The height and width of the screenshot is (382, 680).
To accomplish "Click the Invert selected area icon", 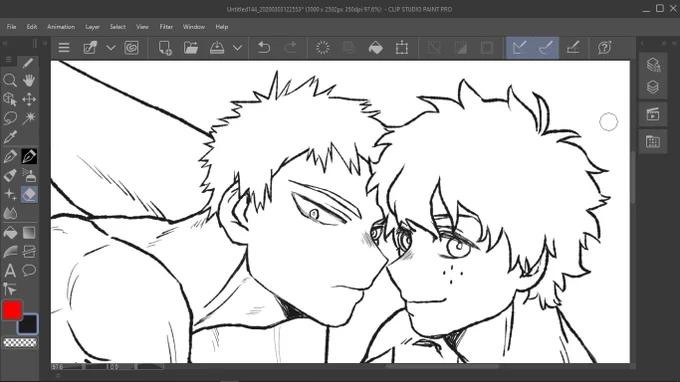I will coord(461,48).
